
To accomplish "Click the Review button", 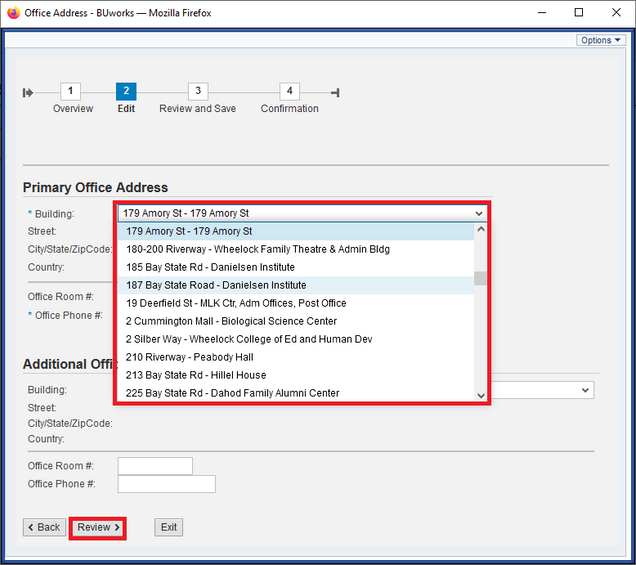I will [x=98, y=527].
